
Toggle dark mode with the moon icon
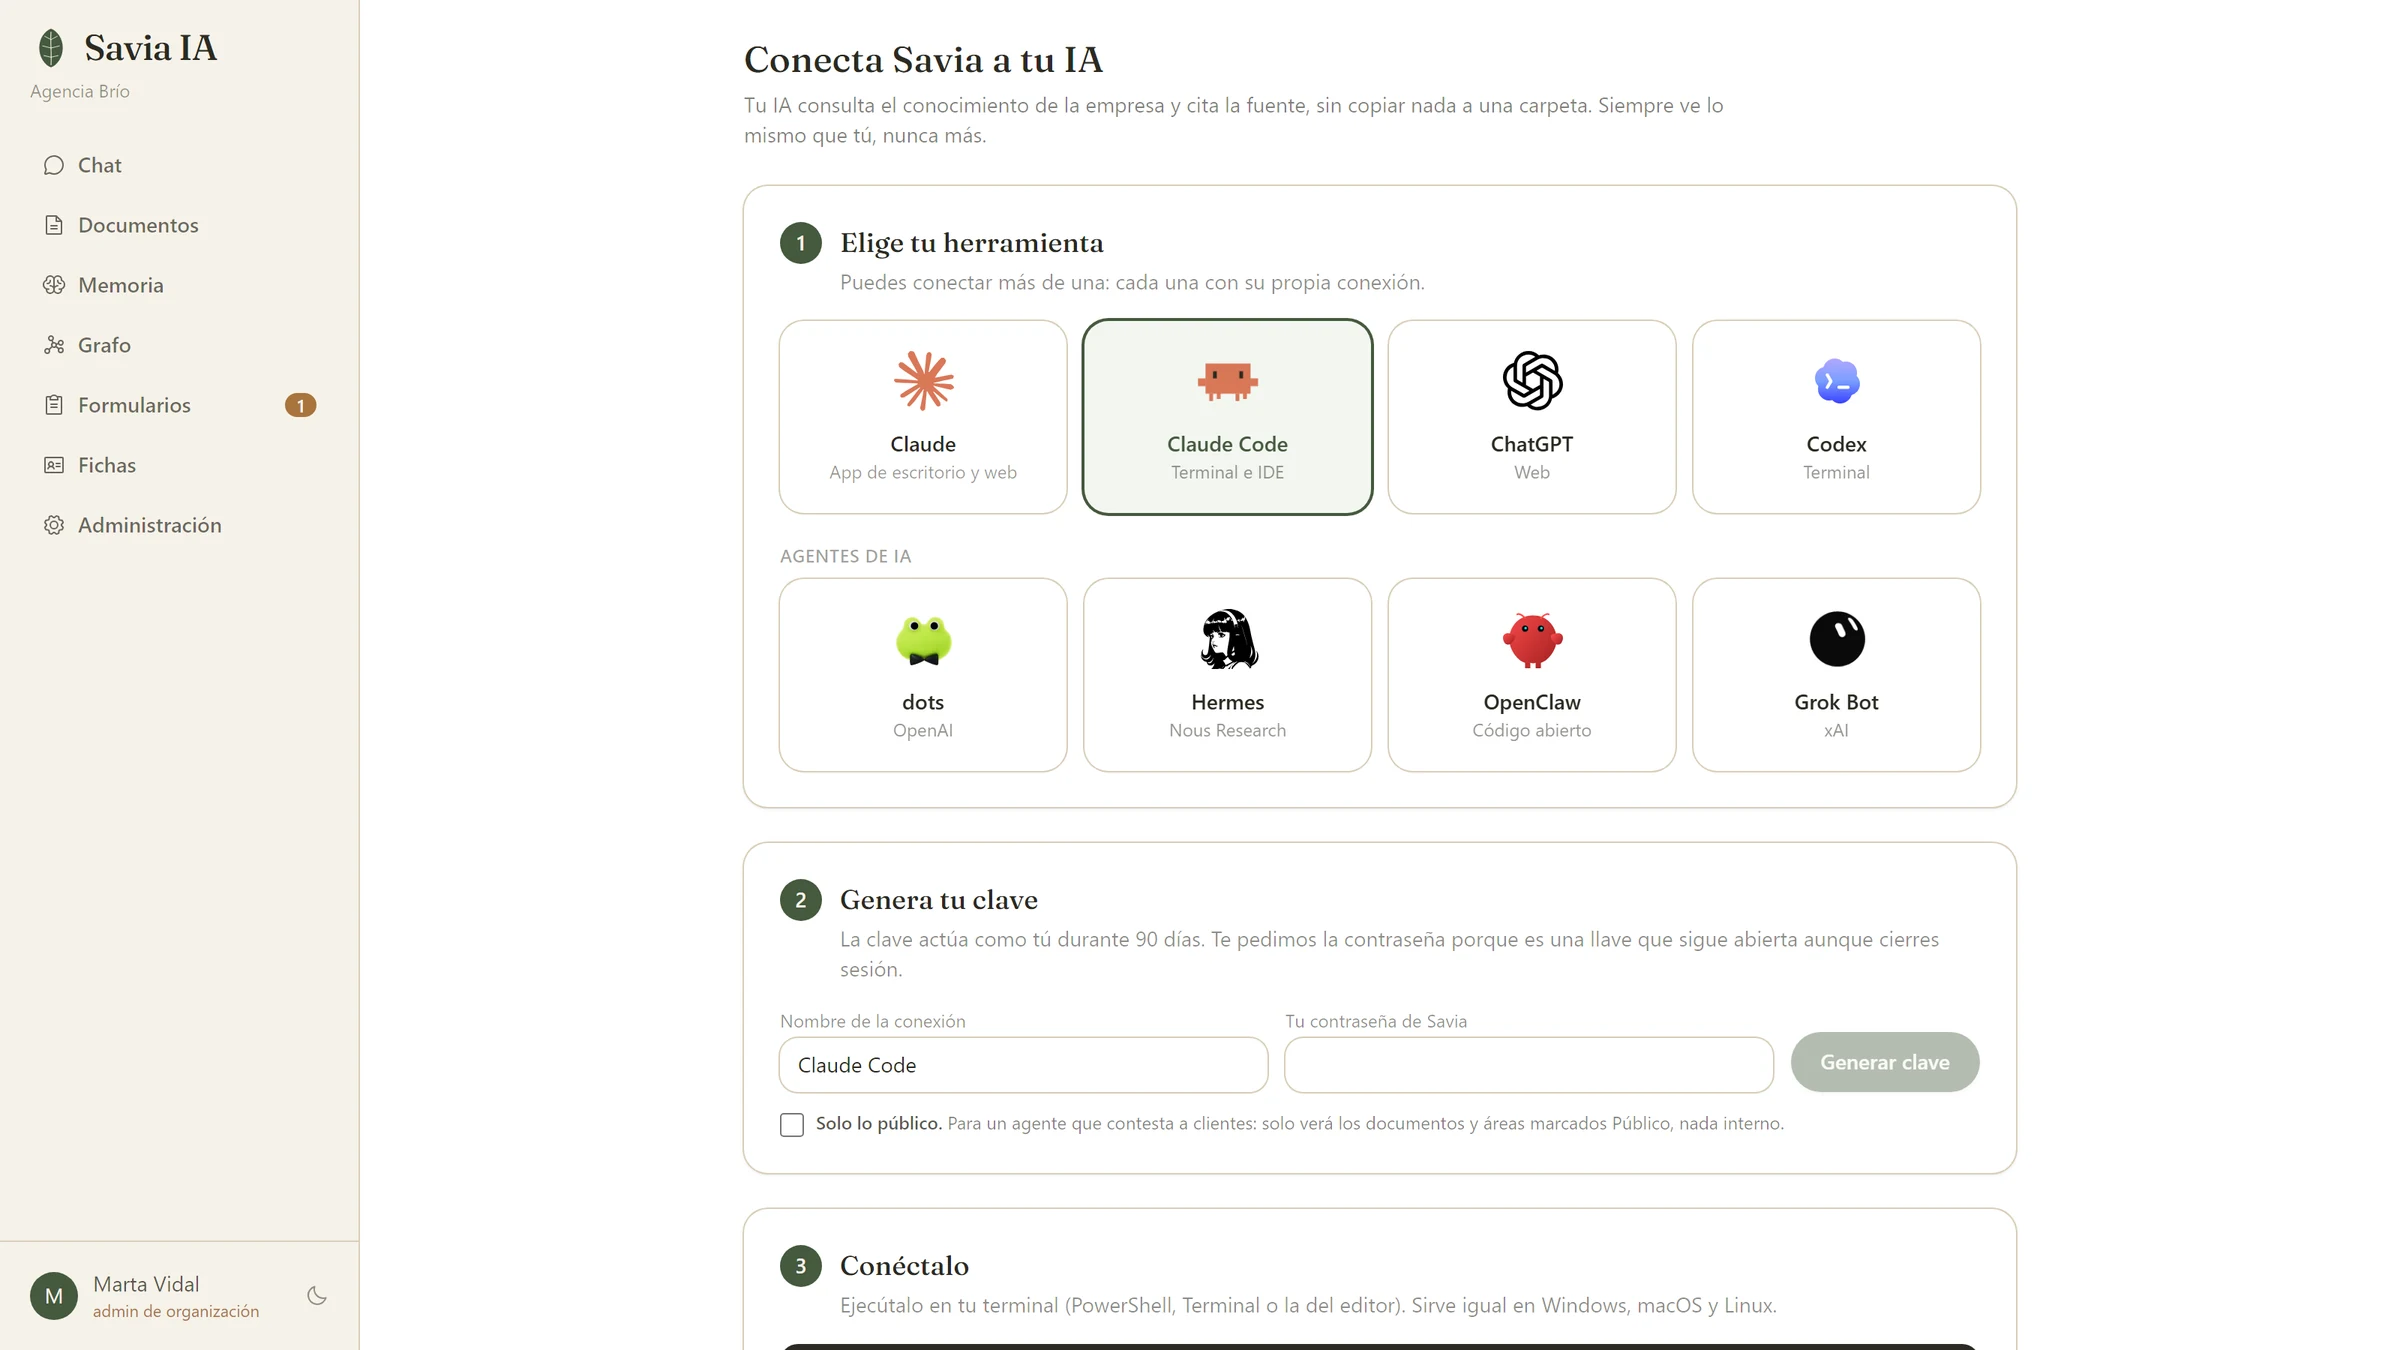click(x=317, y=1296)
